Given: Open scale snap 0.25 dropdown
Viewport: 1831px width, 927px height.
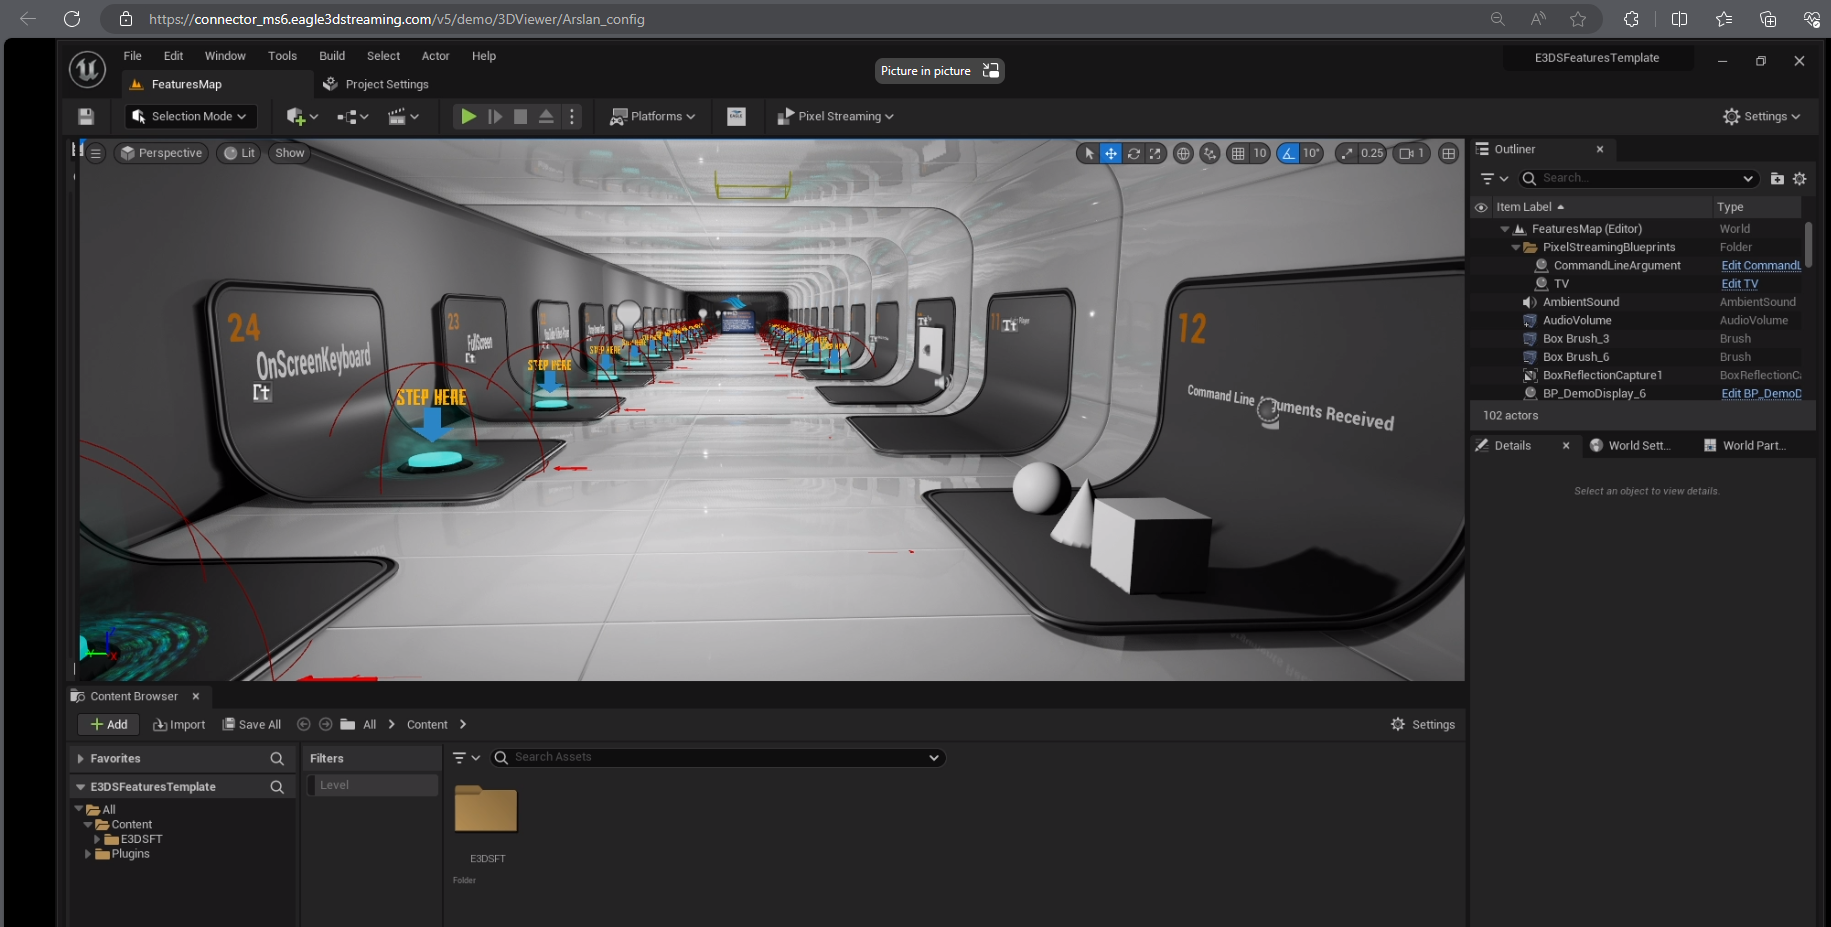Looking at the screenshot, I should click(1372, 153).
